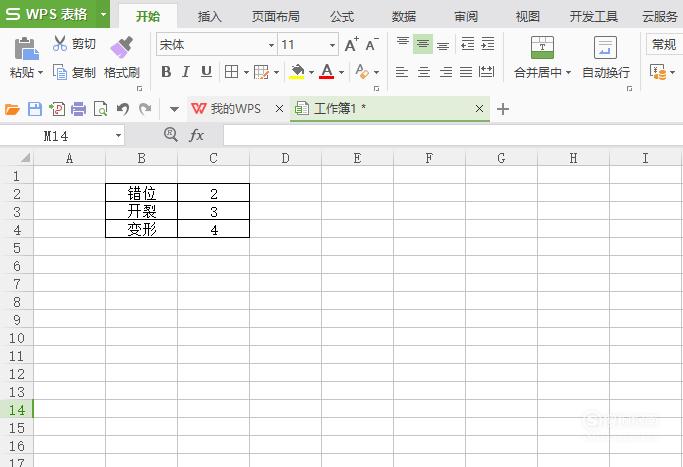
Task: Open the Name Box dropdown arrow
Action: pos(118,135)
